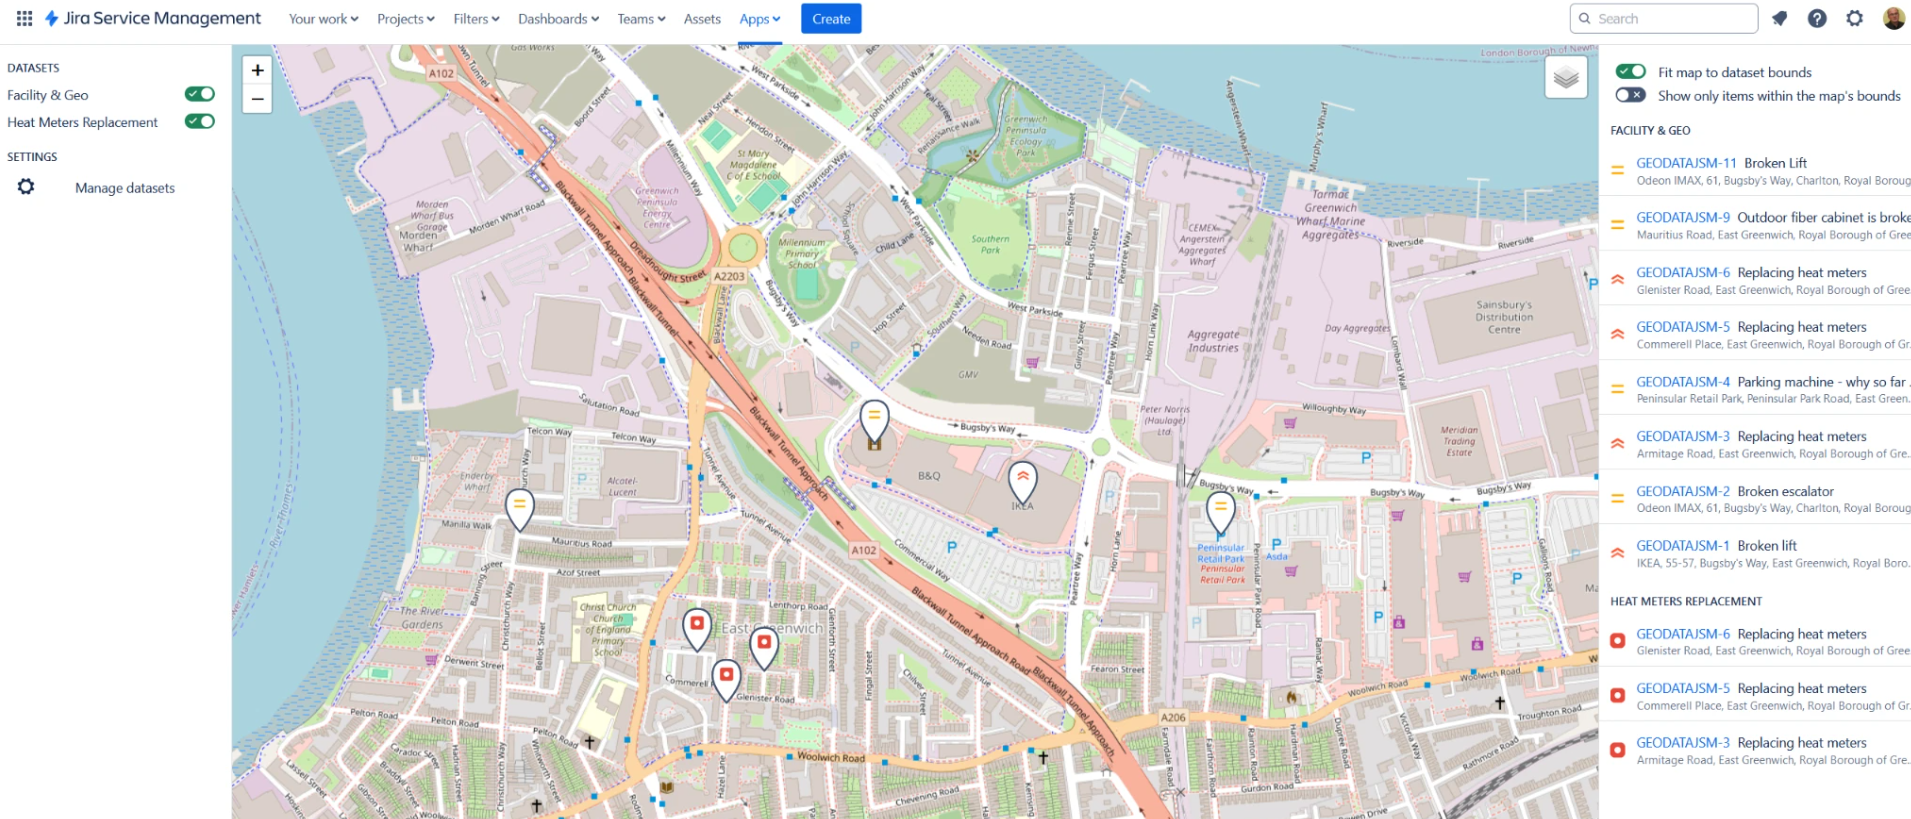Open GEODATAJSM-1 Broken lift issue

tap(1716, 545)
